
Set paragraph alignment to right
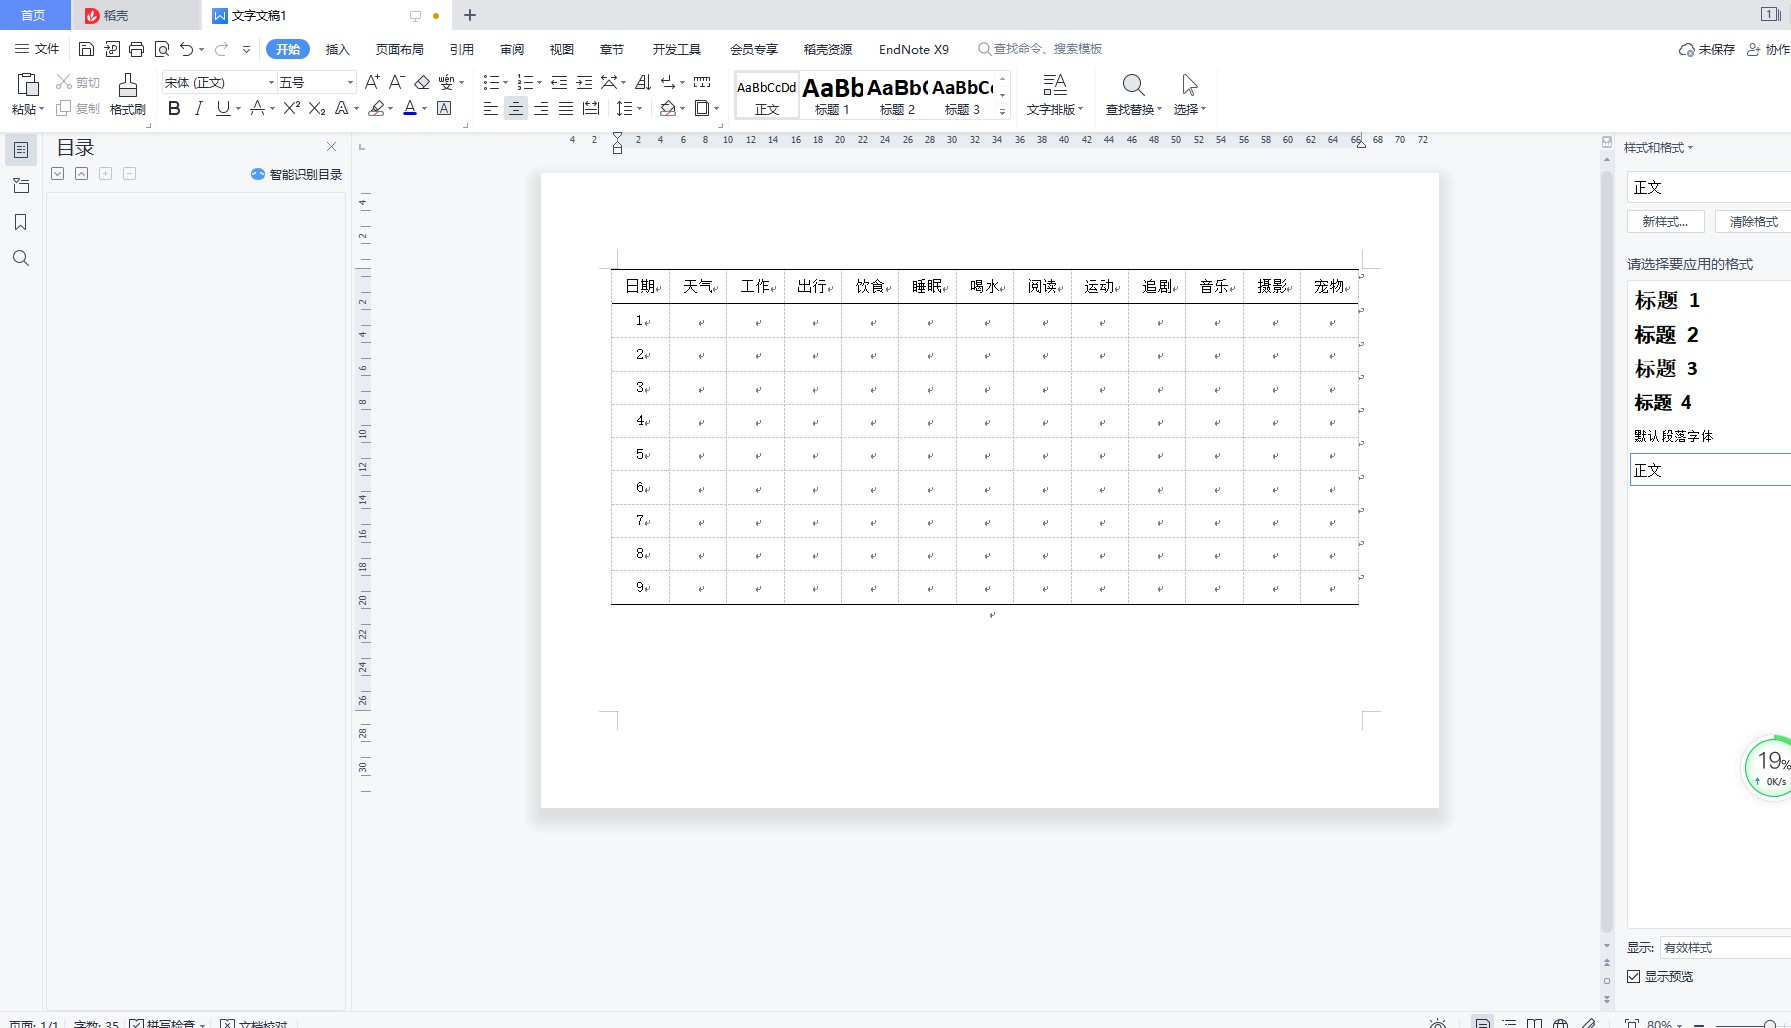coord(541,108)
